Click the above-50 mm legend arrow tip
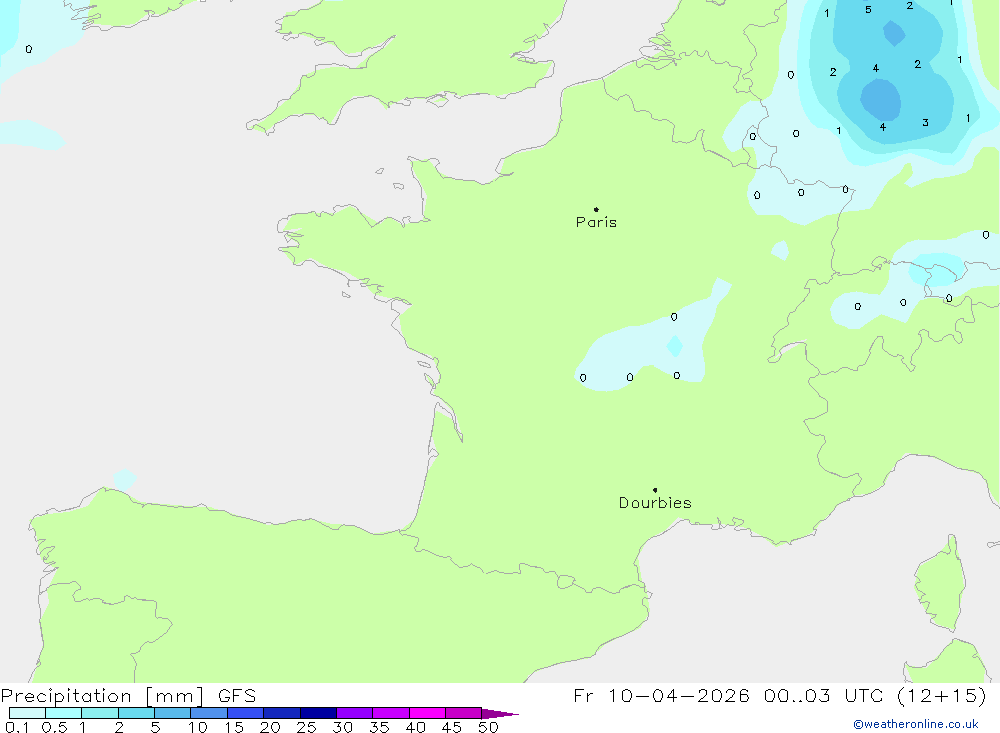The image size is (1000, 733). point(500,713)
